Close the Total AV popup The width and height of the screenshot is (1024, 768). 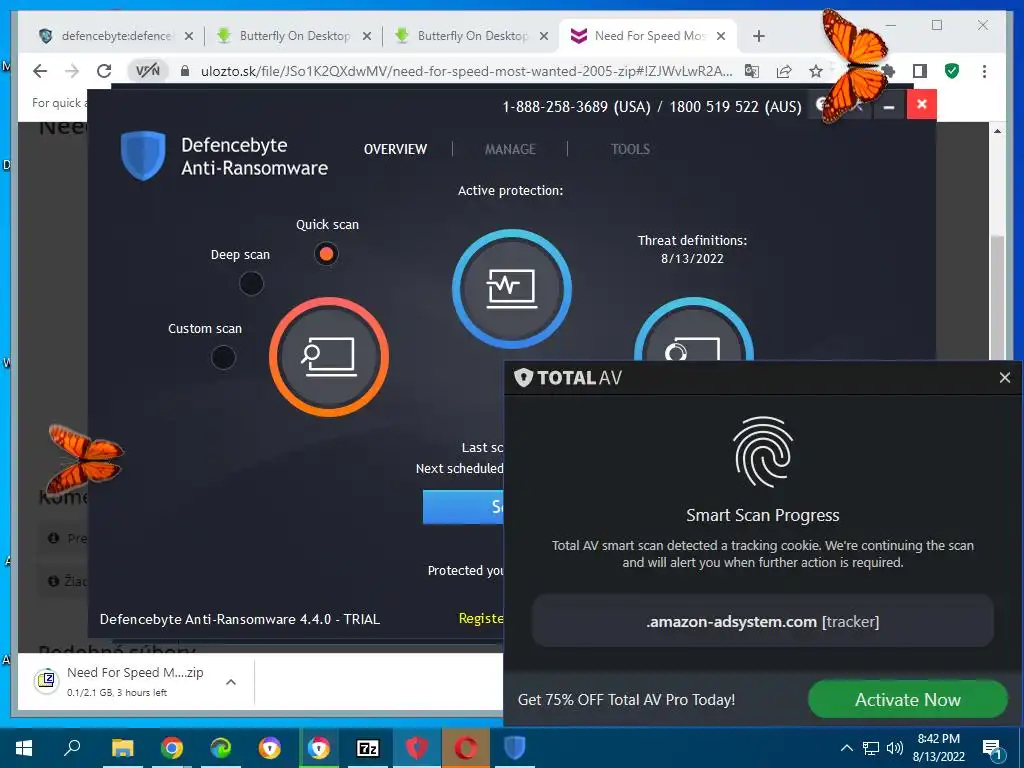[x=1004, y=377]
